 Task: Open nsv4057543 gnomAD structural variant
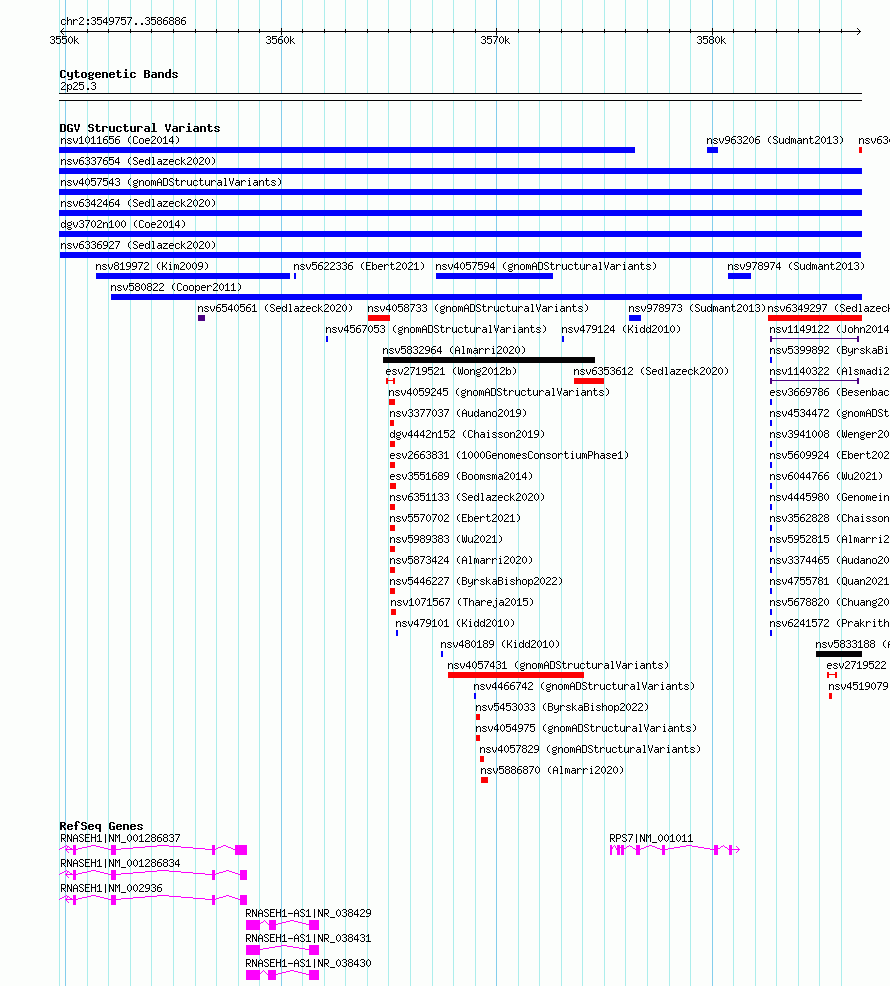(170, 182)
